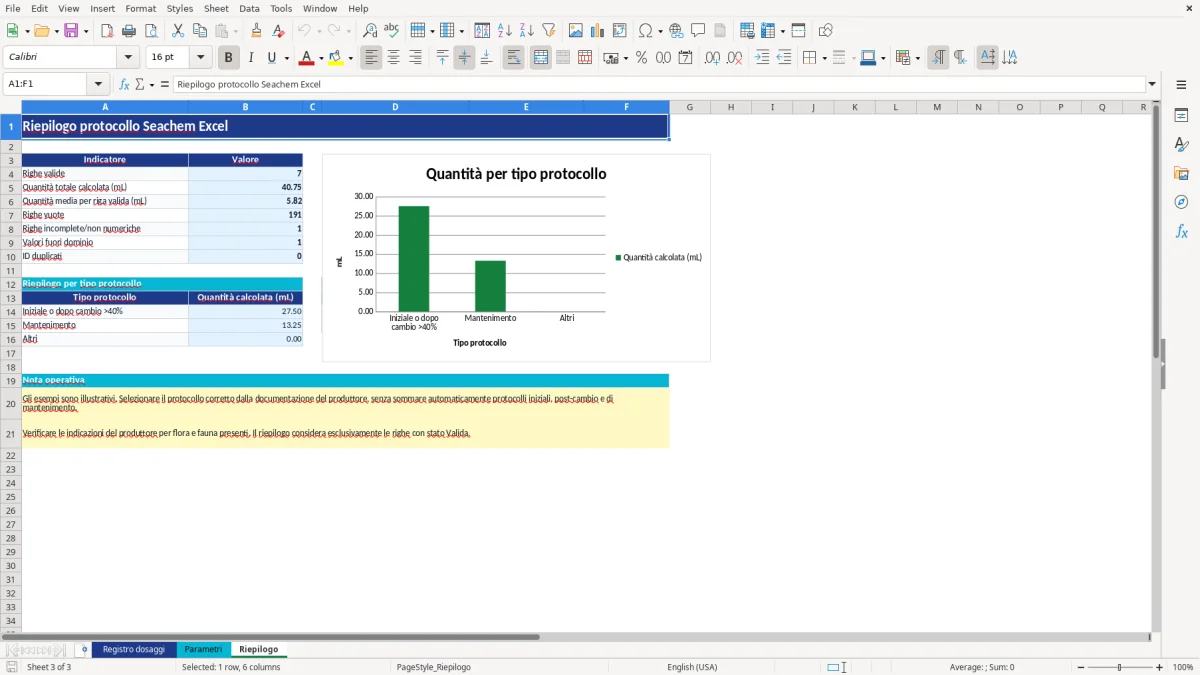Toggle Wrap Text
This screenshot has width=1200, height=675.
513,58
